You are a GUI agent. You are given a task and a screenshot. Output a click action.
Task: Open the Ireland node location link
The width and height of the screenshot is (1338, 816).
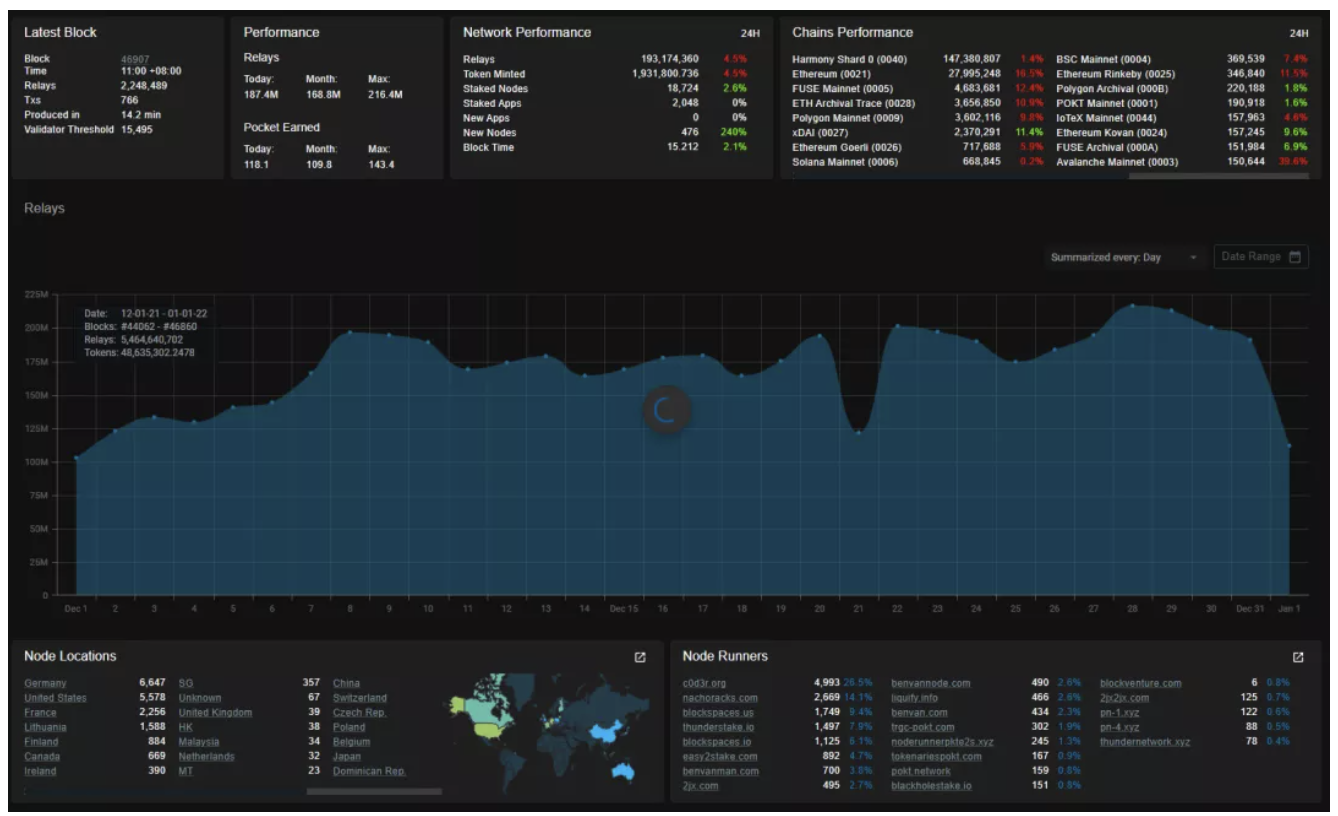(x=40, y=771)
